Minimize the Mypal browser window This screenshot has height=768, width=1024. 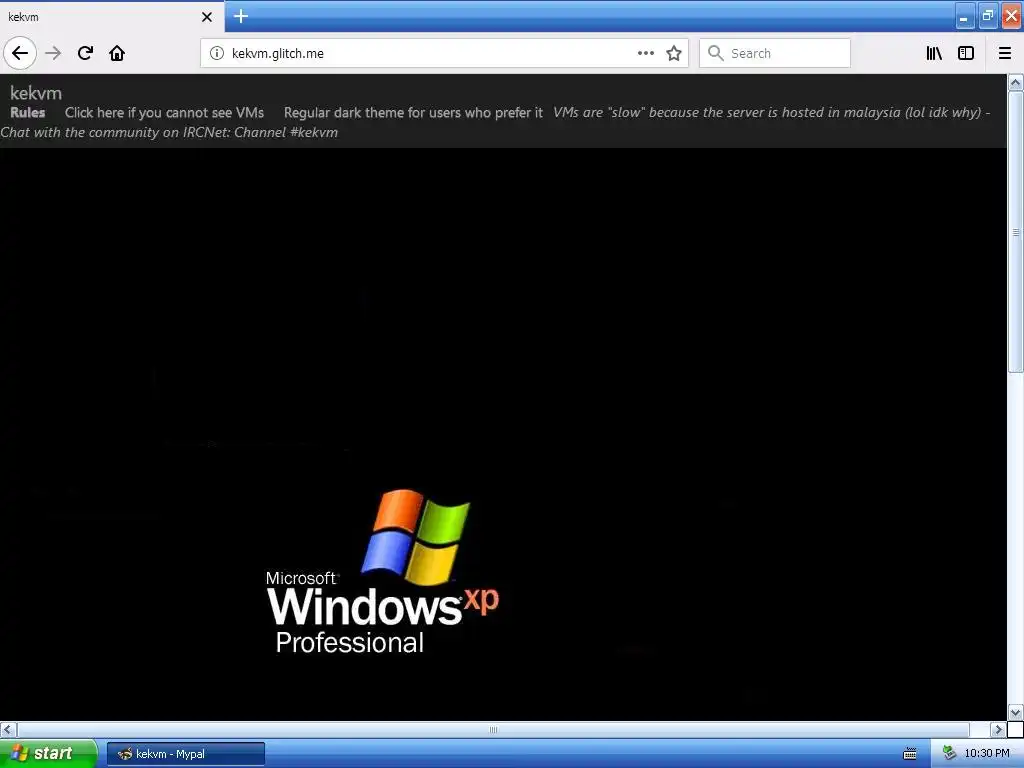965,16
